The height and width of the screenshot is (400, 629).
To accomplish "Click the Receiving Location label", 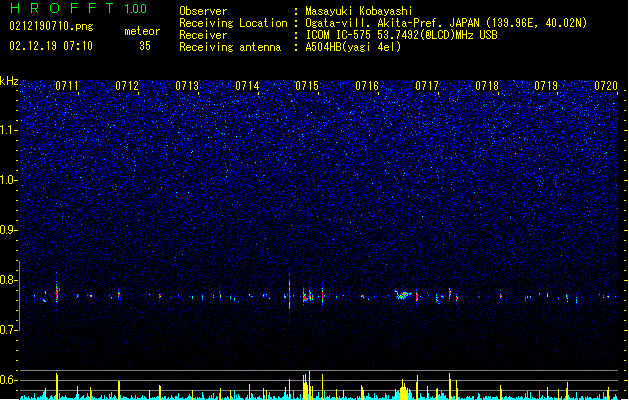I will pyautogui.click(x=233, y=23).
